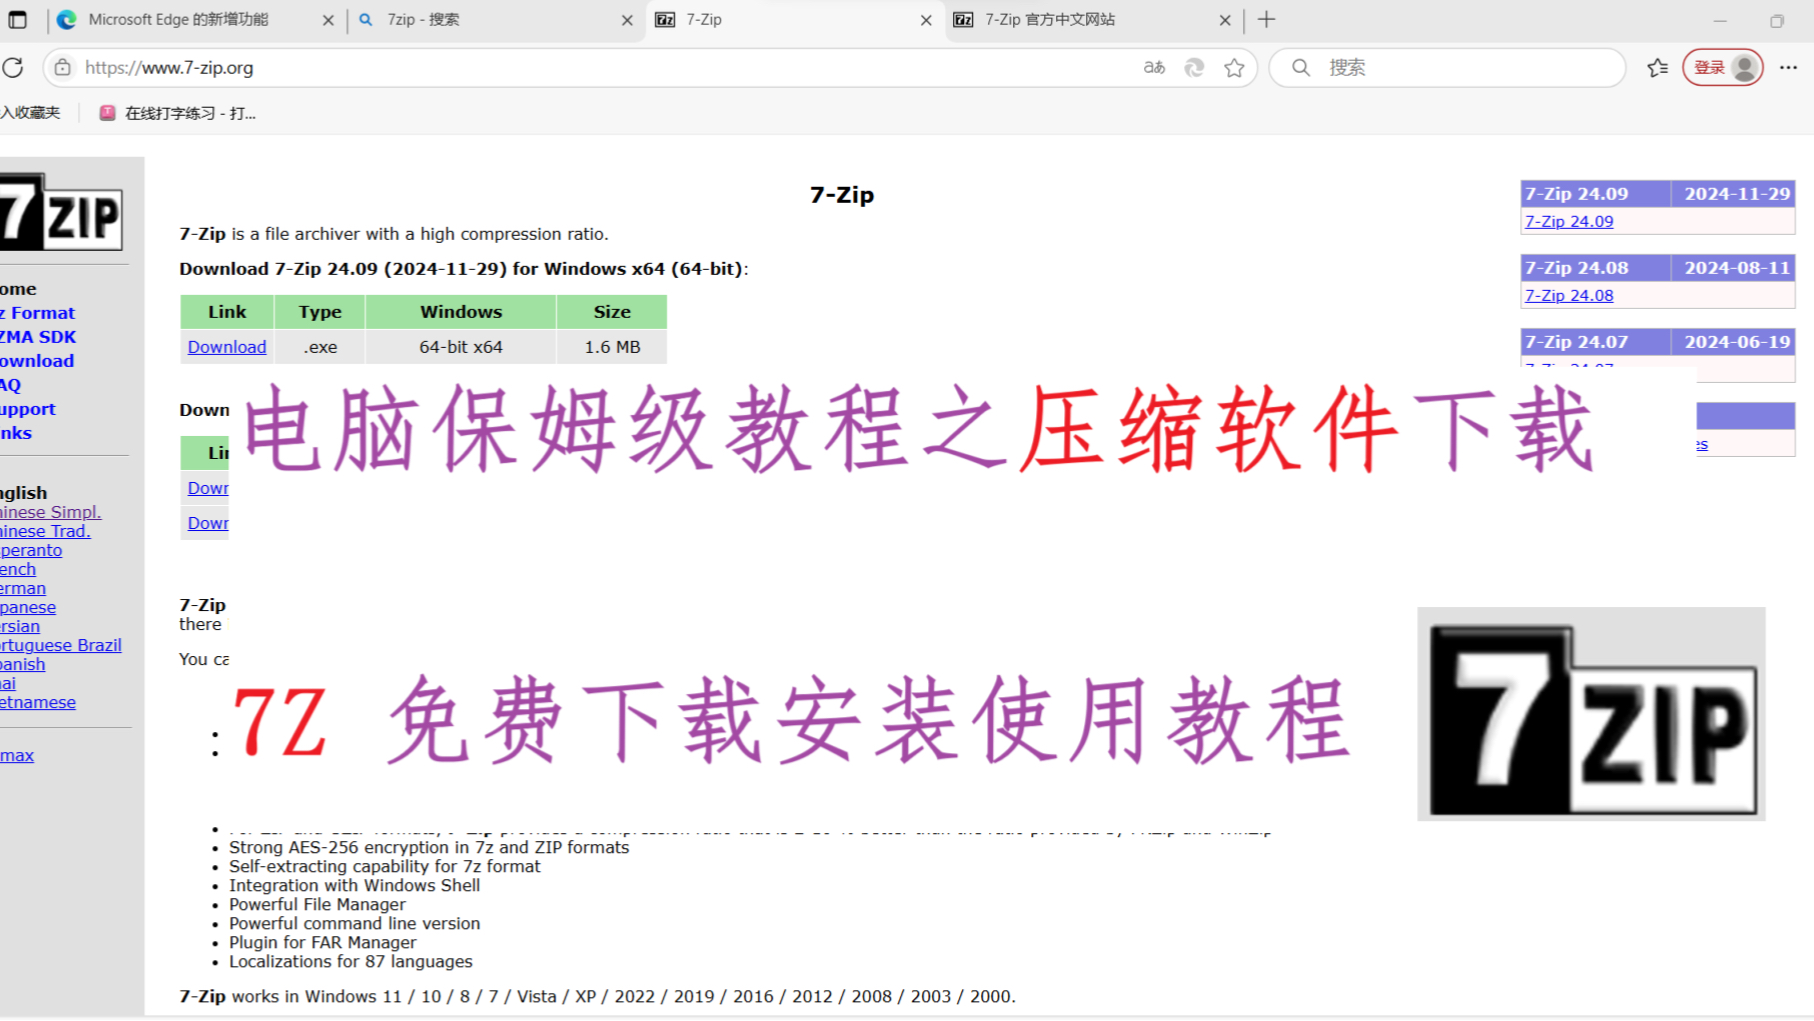Switch language to Portuguese Brazil
The image size is (1814, 1021).
tap(61, 645)
